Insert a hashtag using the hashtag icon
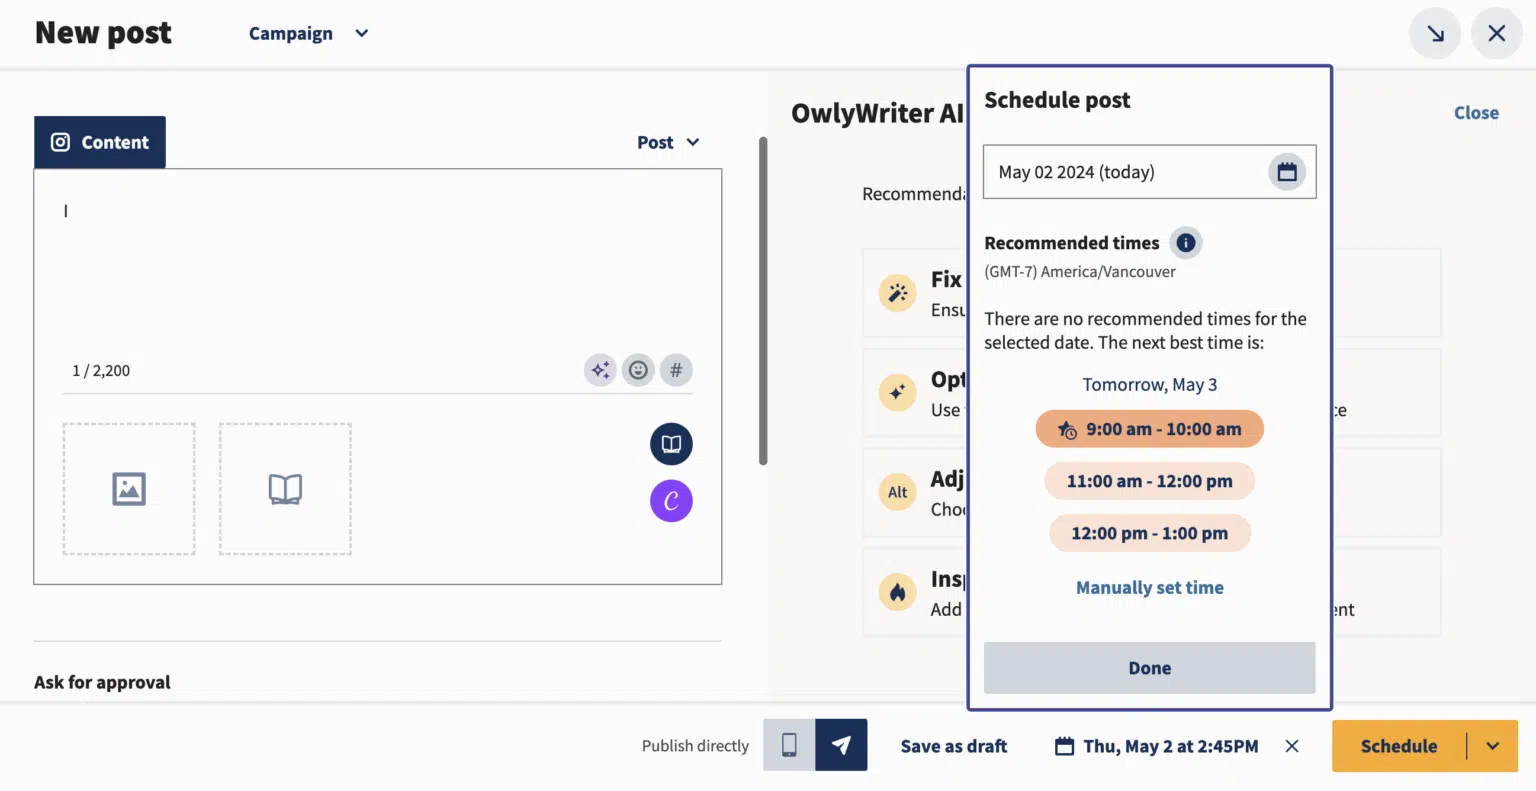The image size is (1536, 791). [x=676, y=370]
